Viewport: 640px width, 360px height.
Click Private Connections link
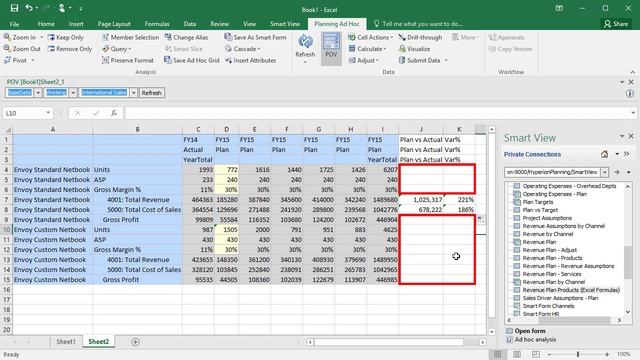532,154
